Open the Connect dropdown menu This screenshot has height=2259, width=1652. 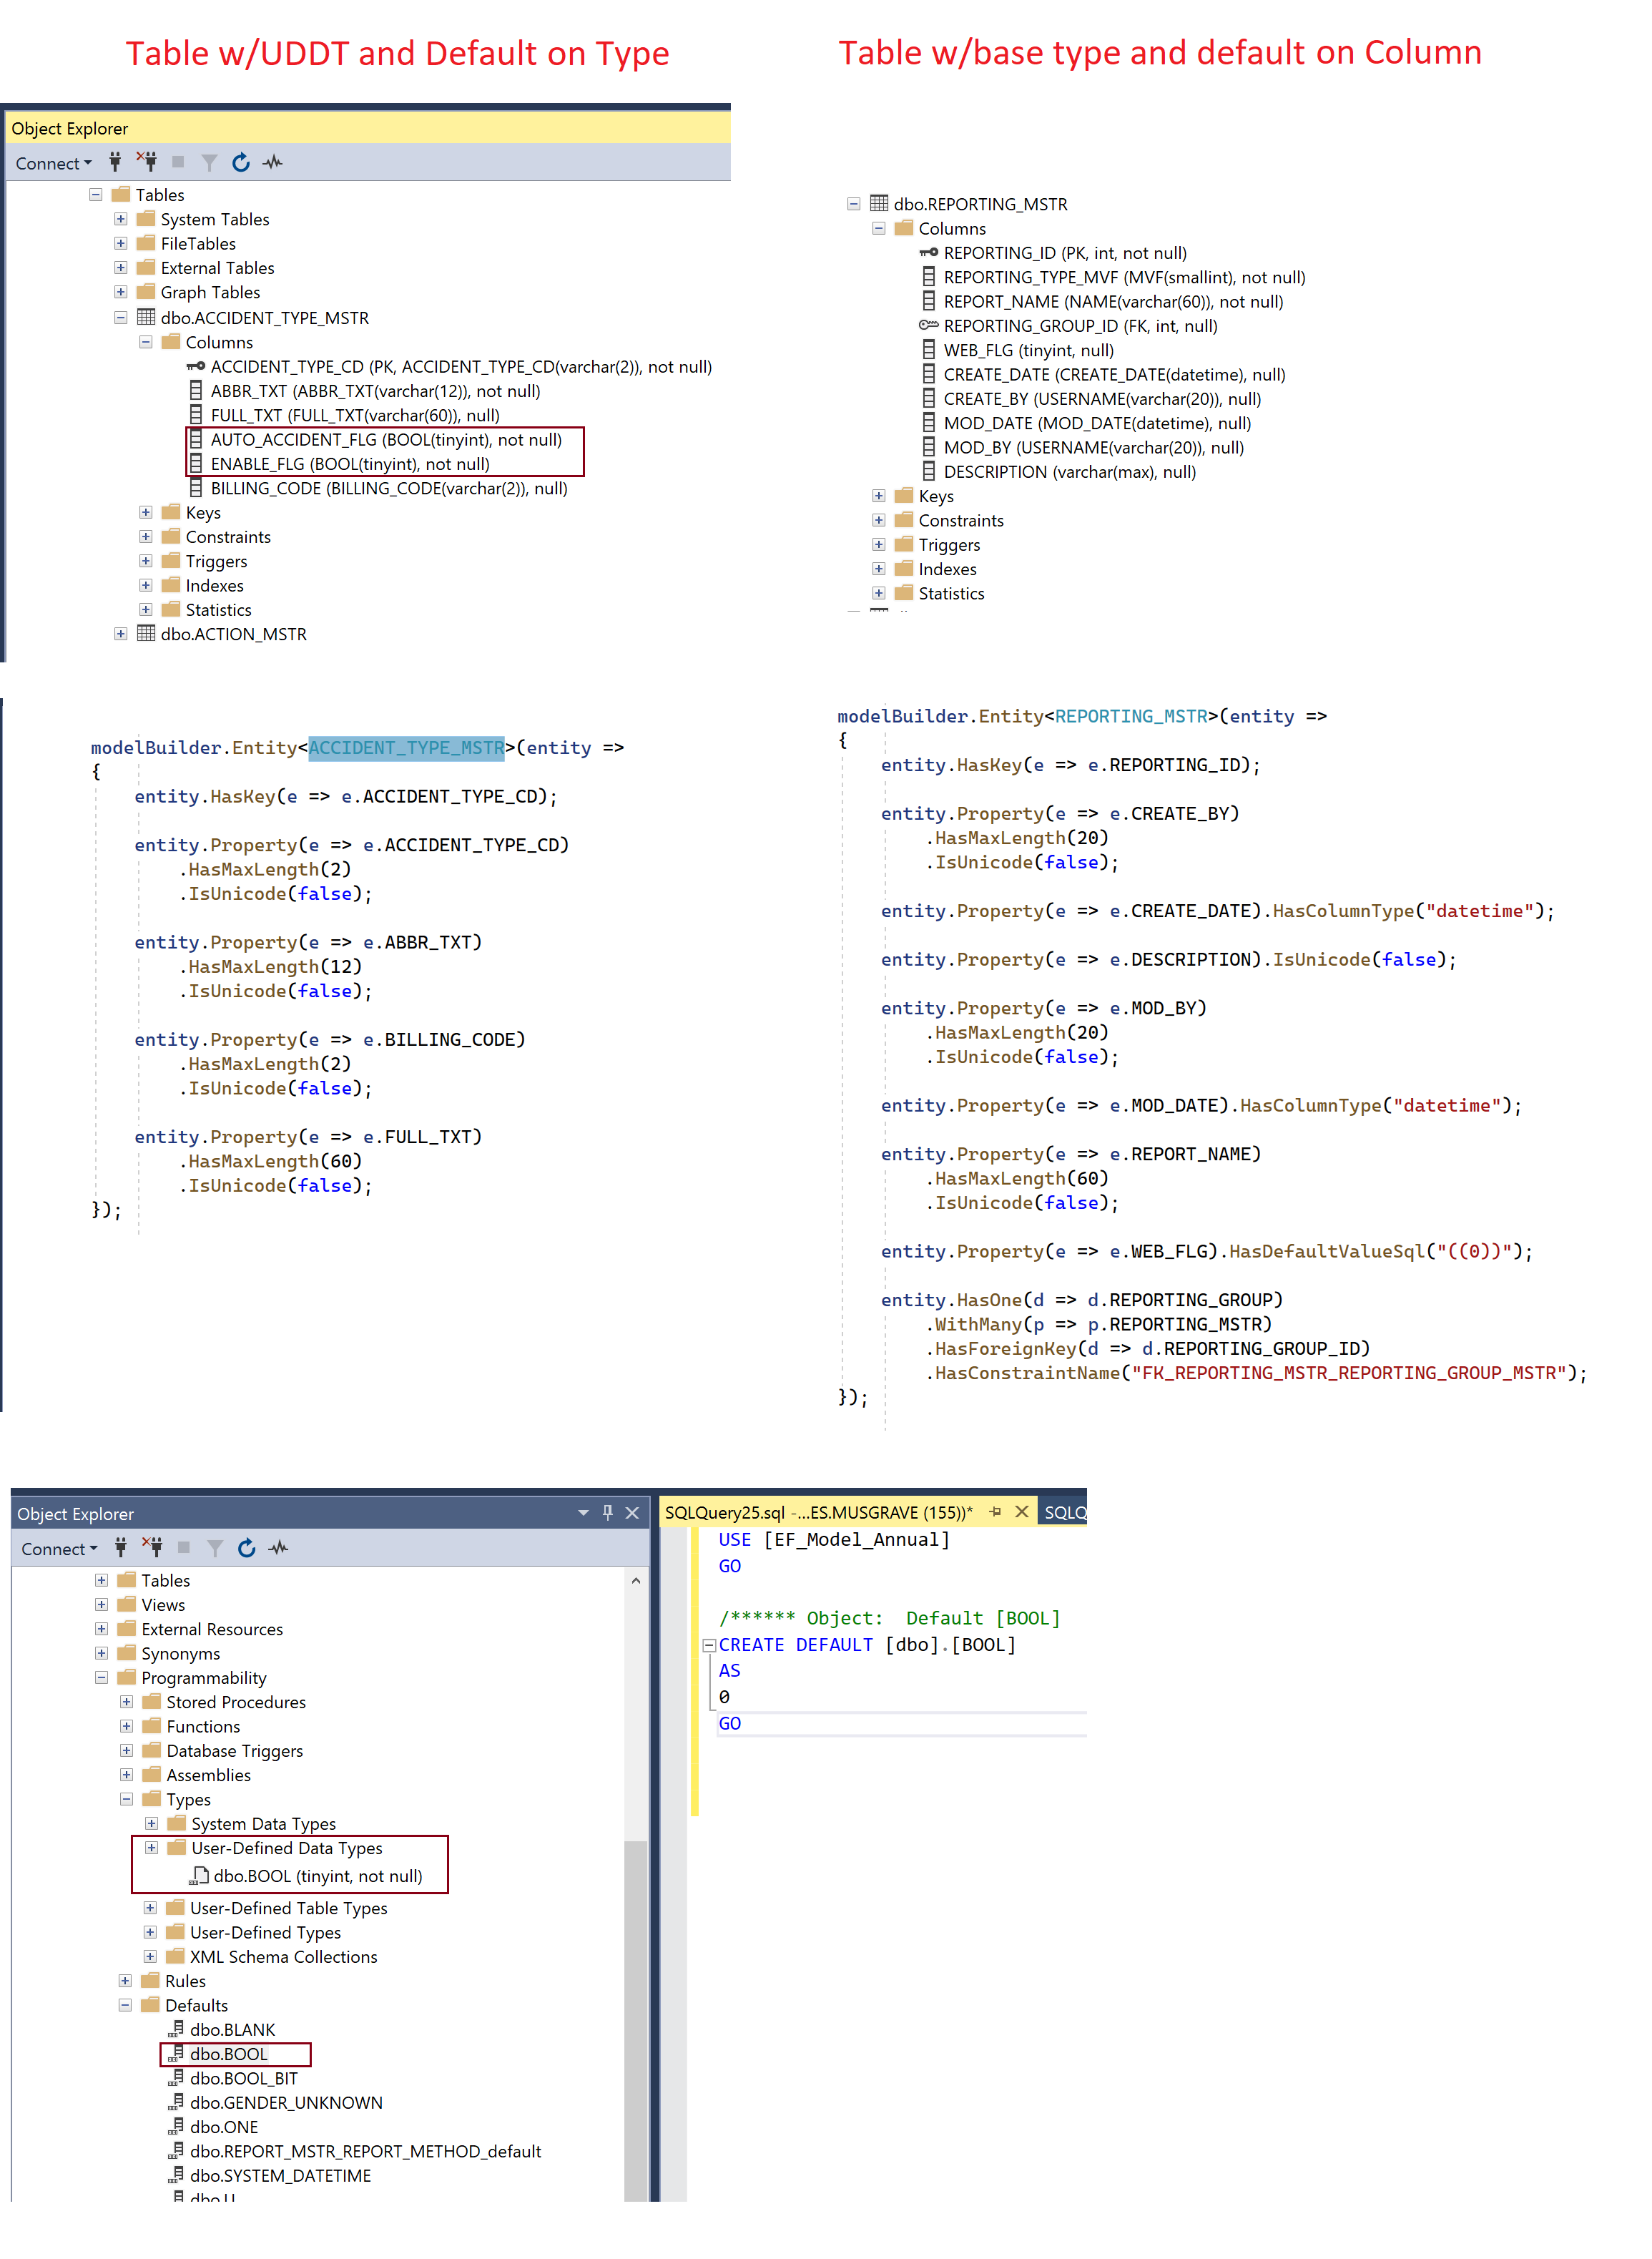(x=50, y=163)
